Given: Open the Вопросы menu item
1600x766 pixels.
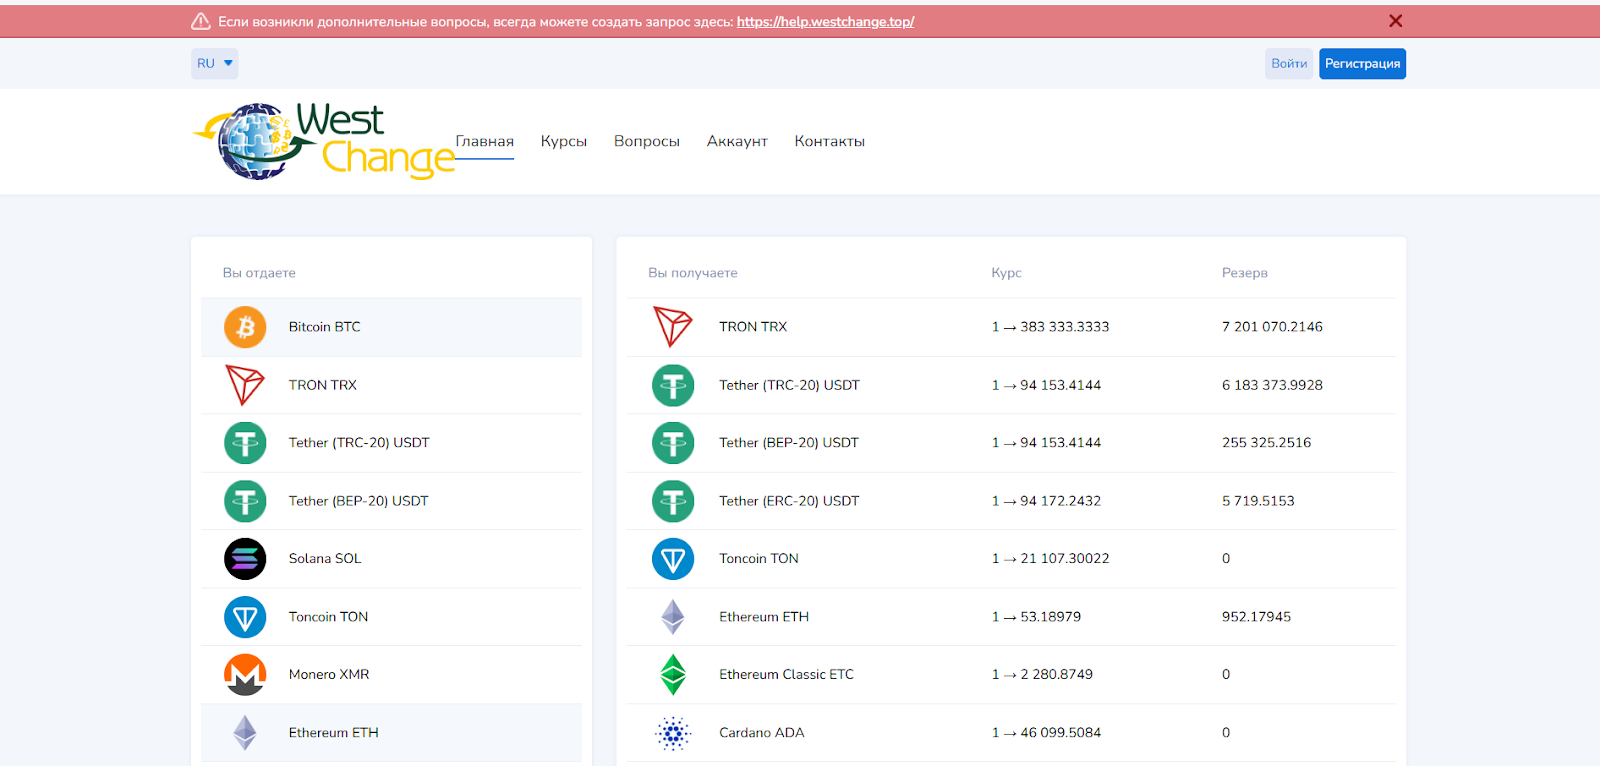Looking at the screenshot, I should 647,141.
